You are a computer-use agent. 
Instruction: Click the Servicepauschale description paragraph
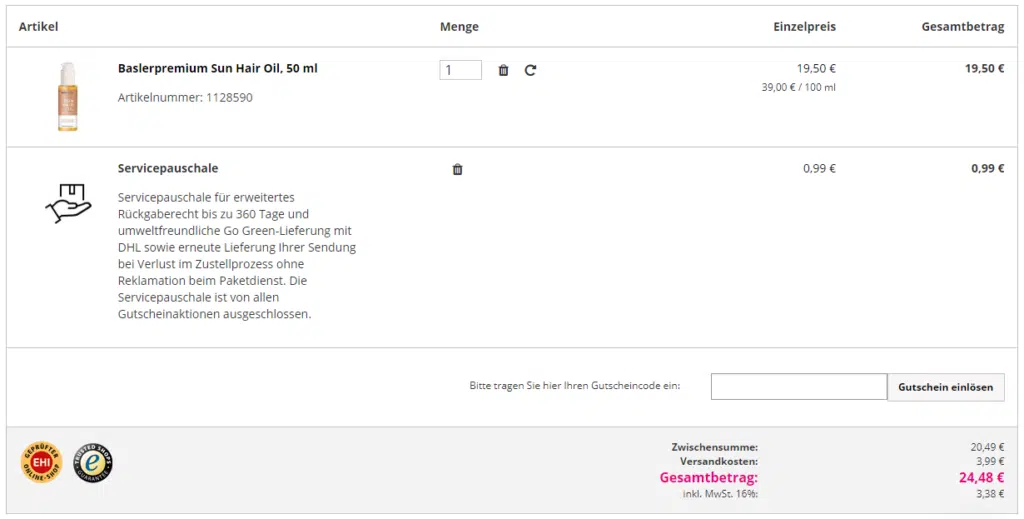click(x=237, y=255)
